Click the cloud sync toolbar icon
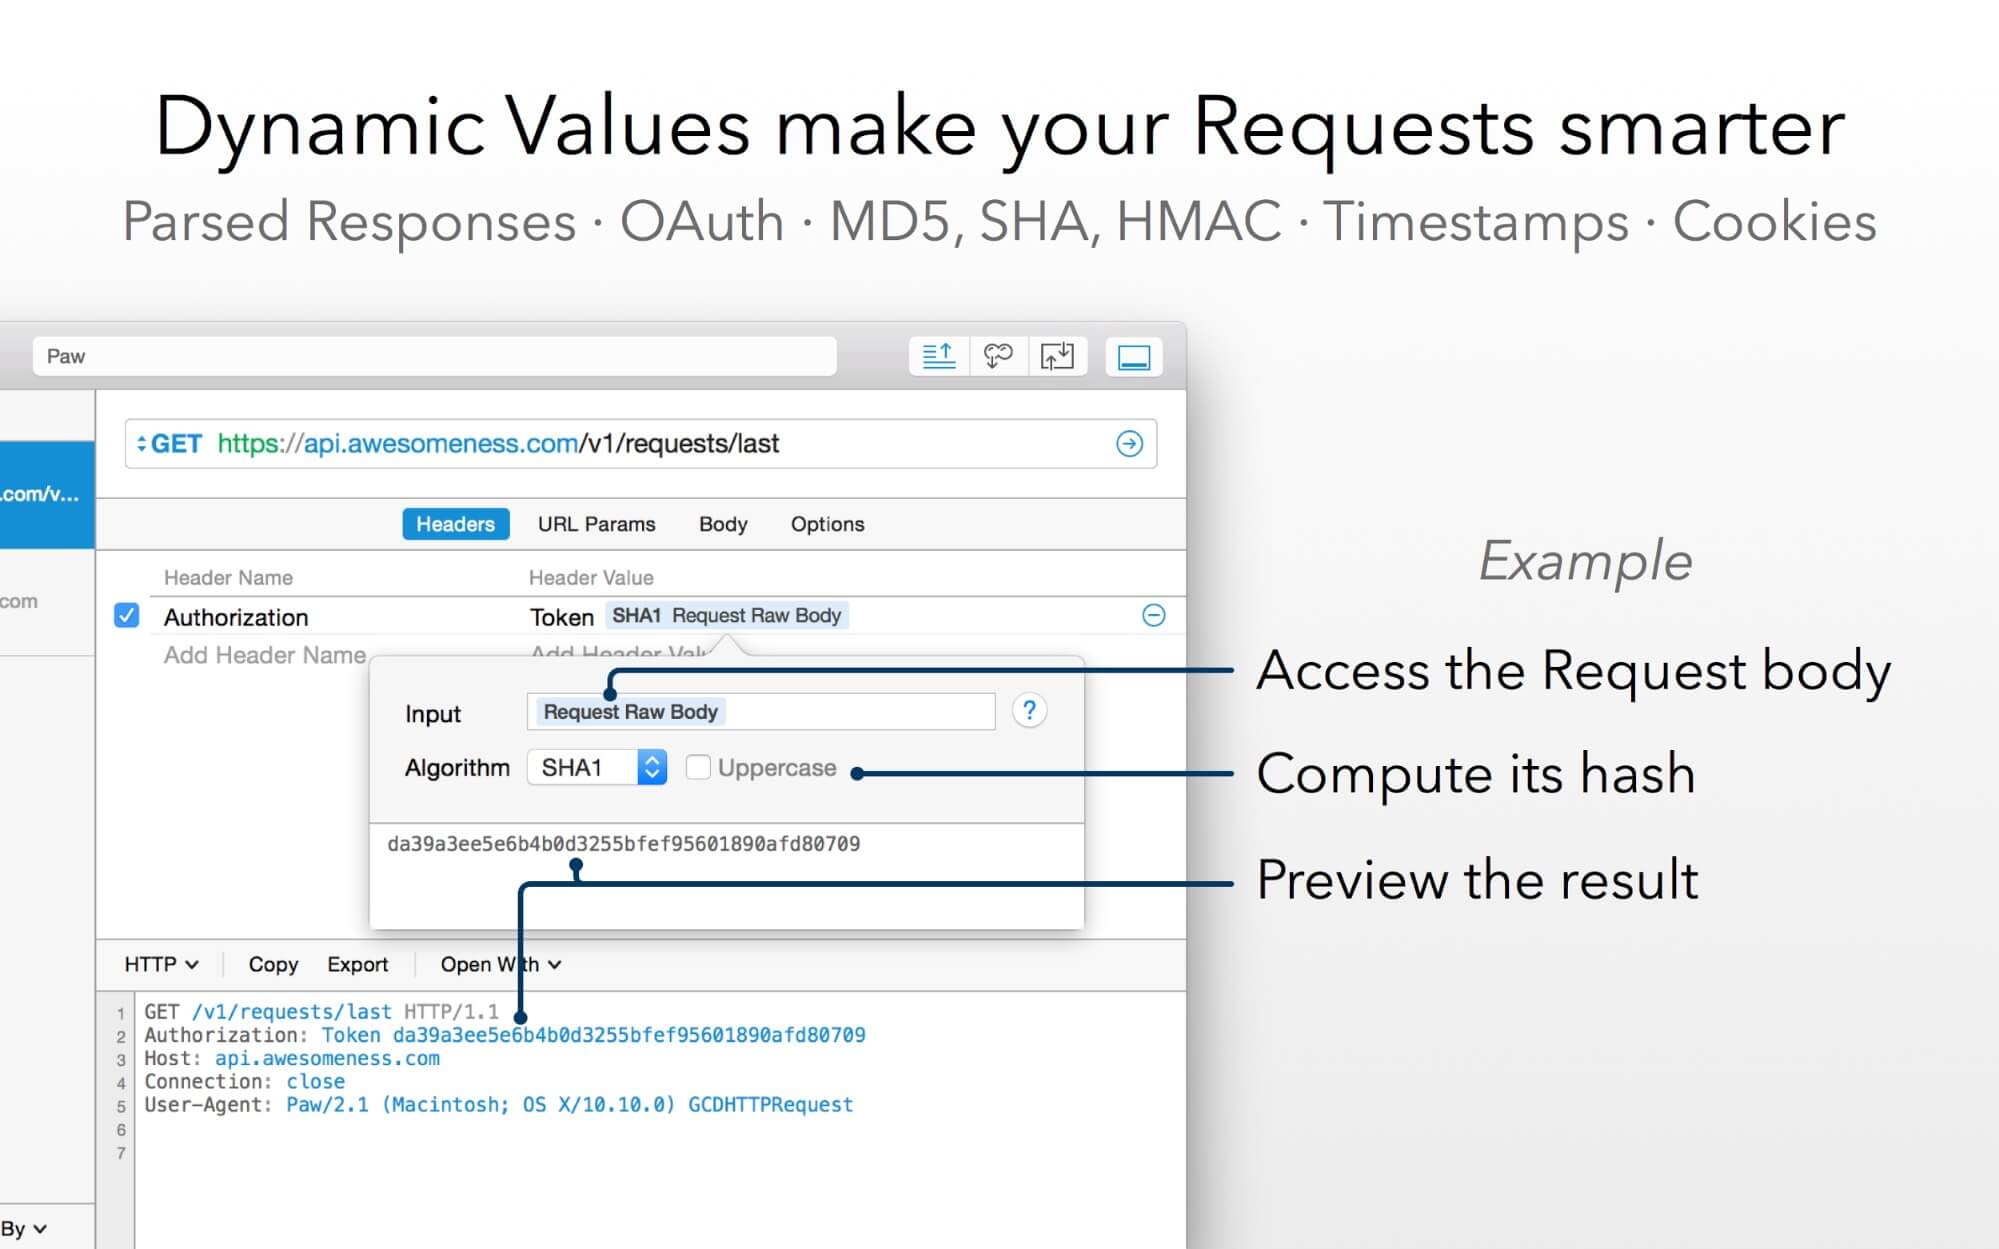Image resolution: width=1999 pixels, height=1249 pixels. (998, 356)
